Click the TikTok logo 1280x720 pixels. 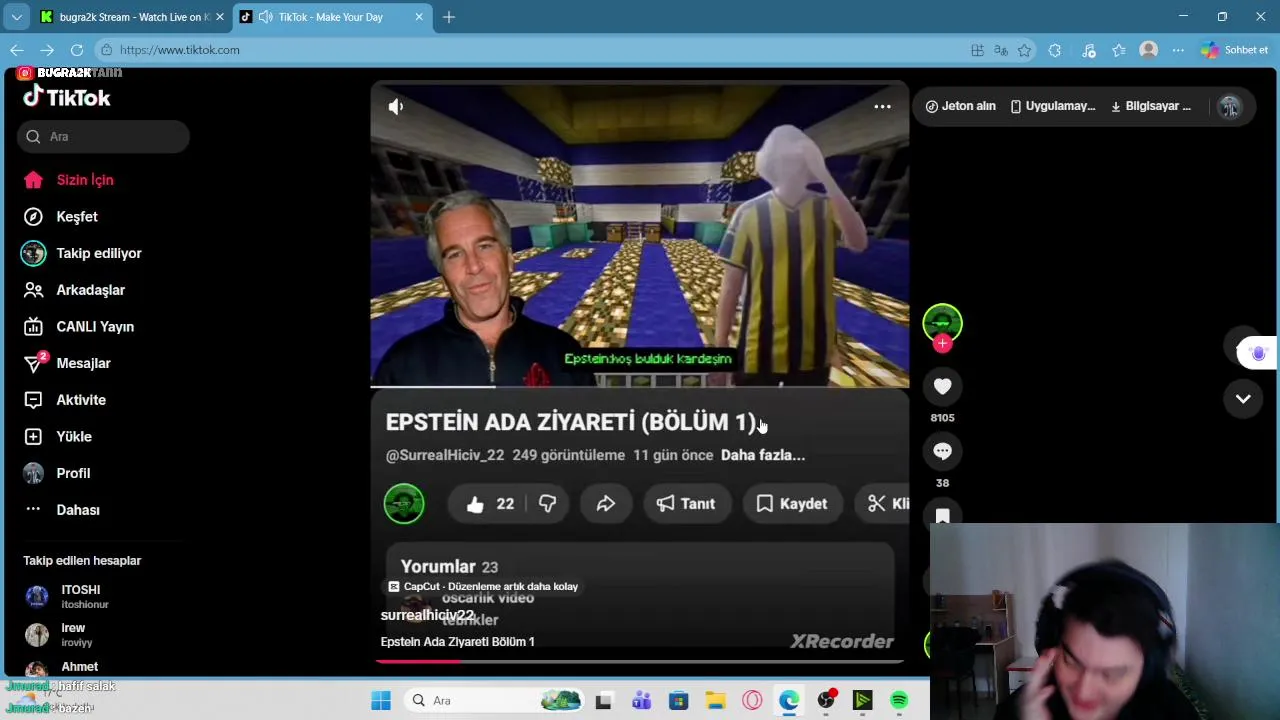click(x=67, y=97)
